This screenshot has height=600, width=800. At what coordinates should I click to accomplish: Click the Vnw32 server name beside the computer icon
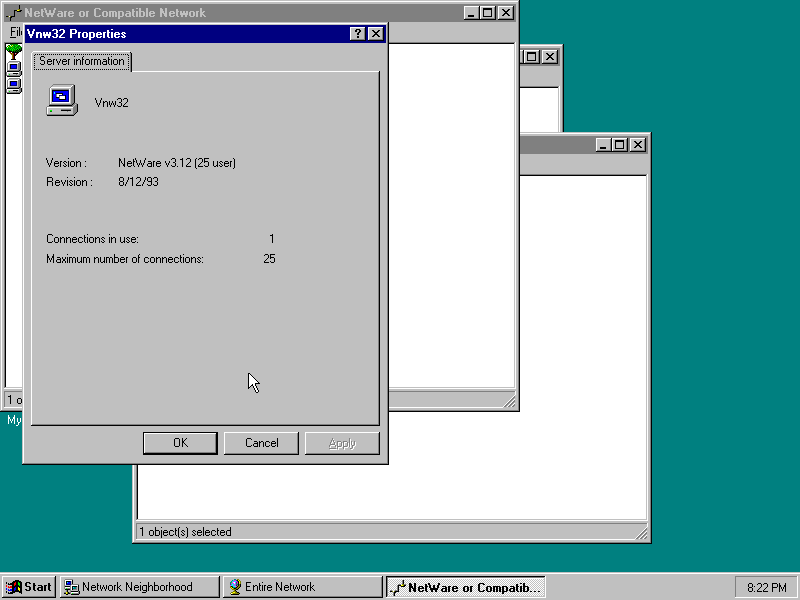tap(112, 103)
